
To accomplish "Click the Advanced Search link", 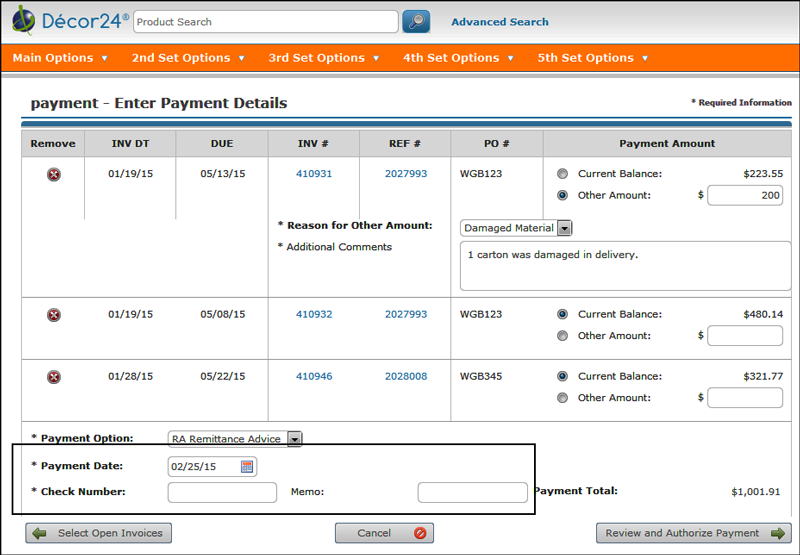I will pos(499,22).
